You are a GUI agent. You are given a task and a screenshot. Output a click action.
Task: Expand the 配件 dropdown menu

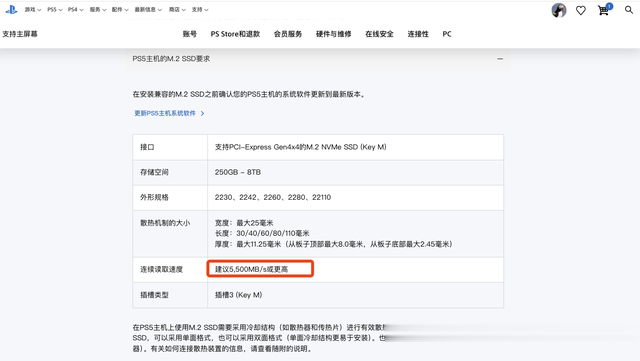click(120, 9)
